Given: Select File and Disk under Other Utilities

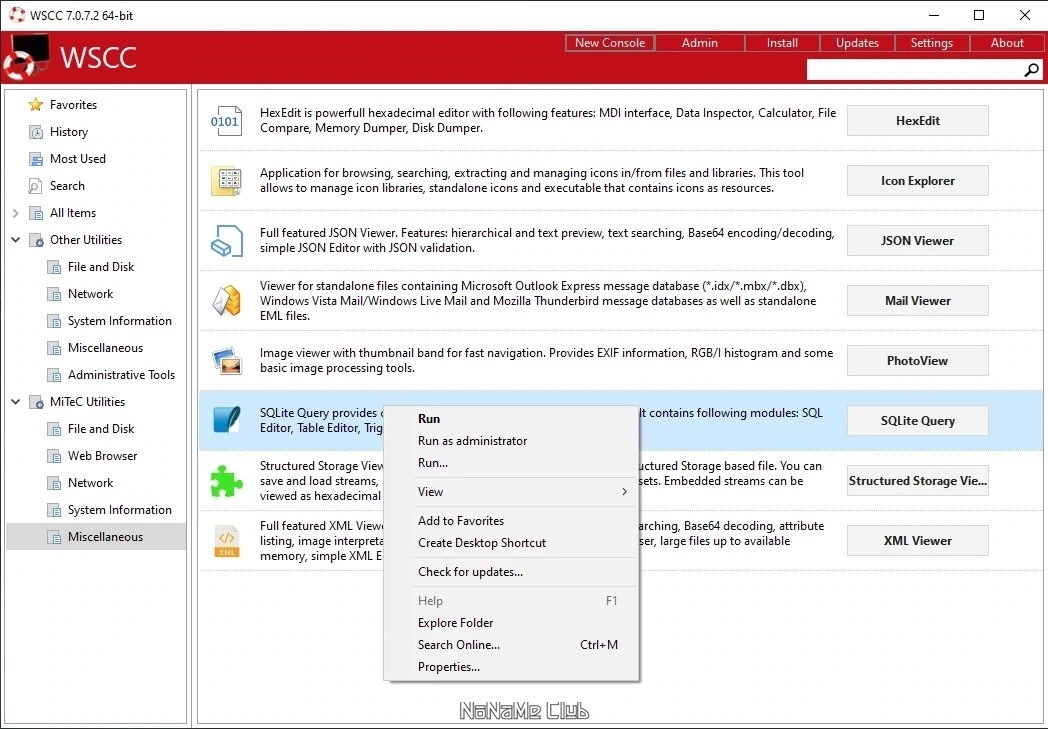Looking at the screenshot, I should [x=96, y=267].
